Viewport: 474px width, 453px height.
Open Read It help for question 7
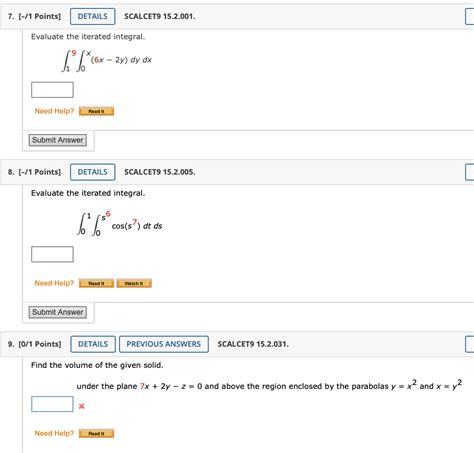click(97, 111)
